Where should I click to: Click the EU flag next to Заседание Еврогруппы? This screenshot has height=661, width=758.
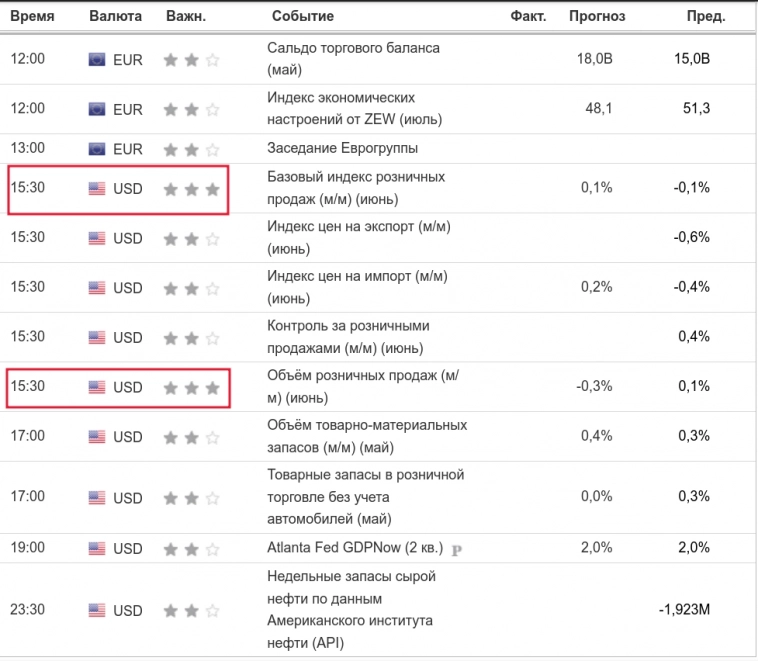pyautogui.click(x=97, y=149)
